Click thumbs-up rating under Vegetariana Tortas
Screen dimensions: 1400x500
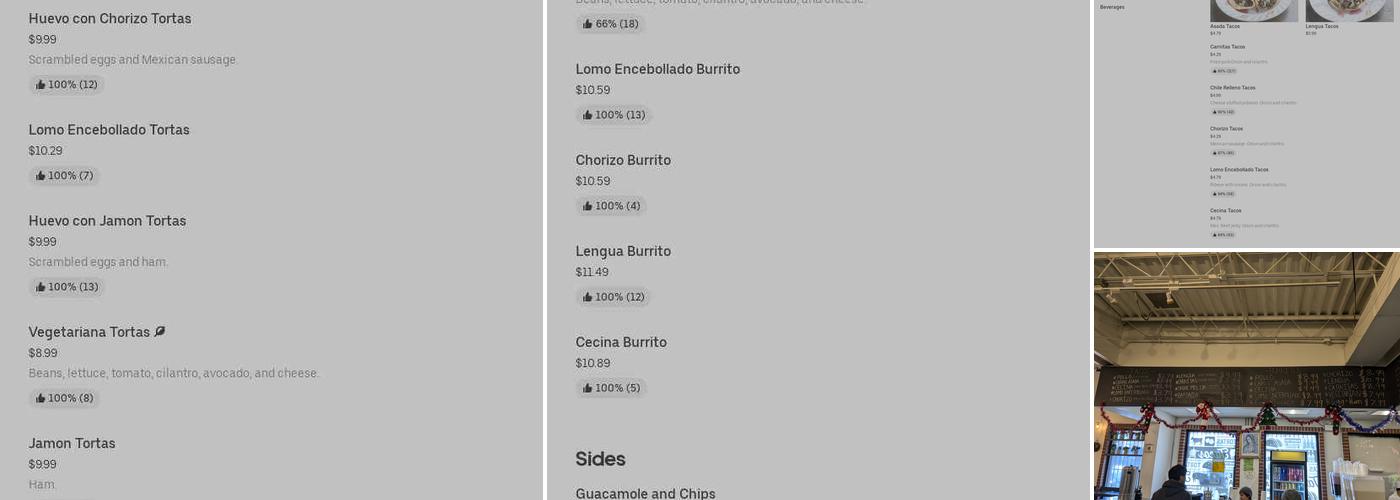64,398
